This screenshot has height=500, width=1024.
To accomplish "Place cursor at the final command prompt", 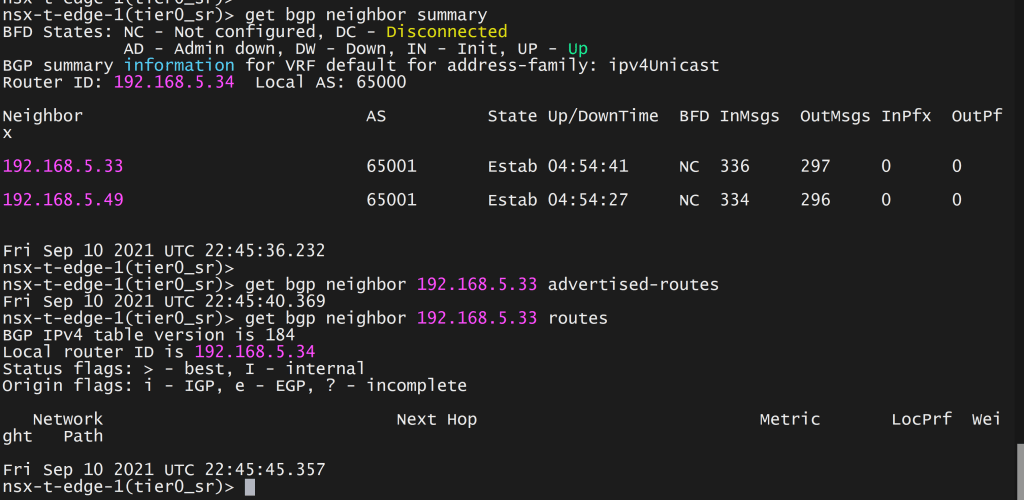I will (250, 487).
